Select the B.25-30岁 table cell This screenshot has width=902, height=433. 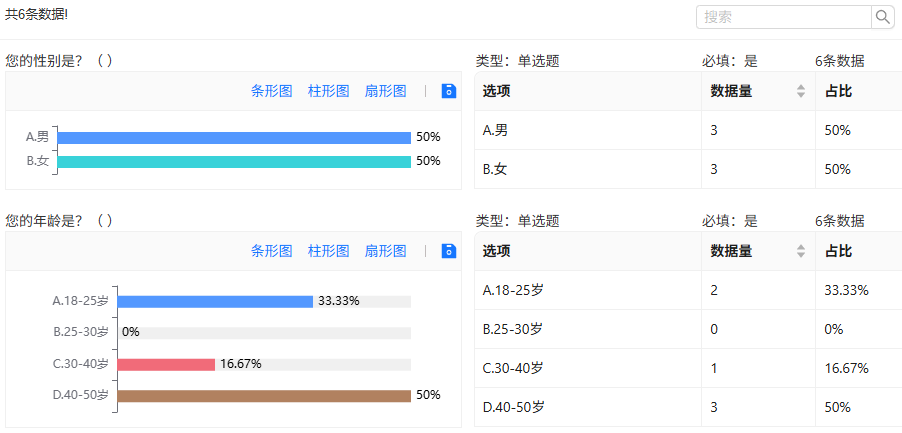pyautogui.click(x=588, y=329)
